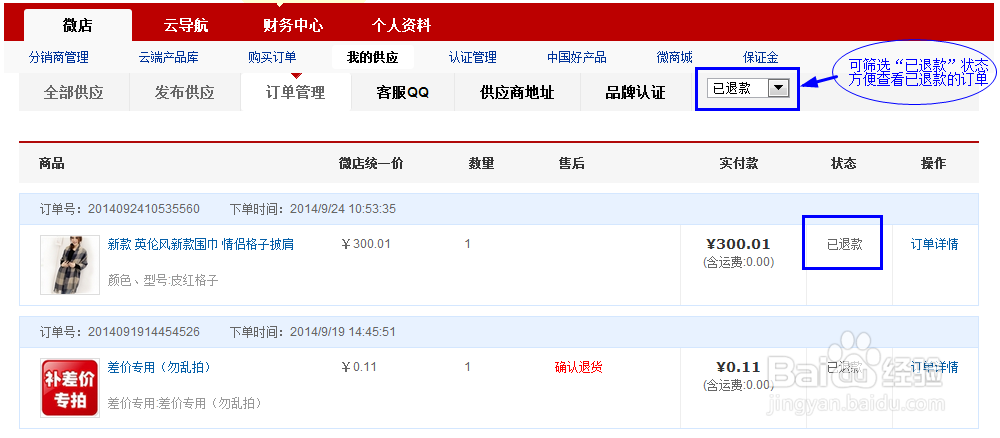
Task: View 订单详情 for order 2014092410535560
Action: (934, 244)
